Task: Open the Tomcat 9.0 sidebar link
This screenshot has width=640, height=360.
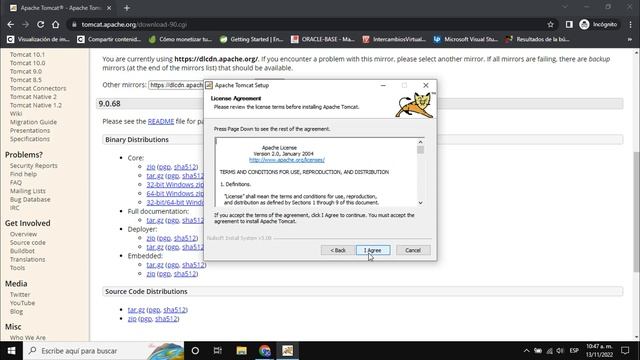Action: (x=26, y=71)
